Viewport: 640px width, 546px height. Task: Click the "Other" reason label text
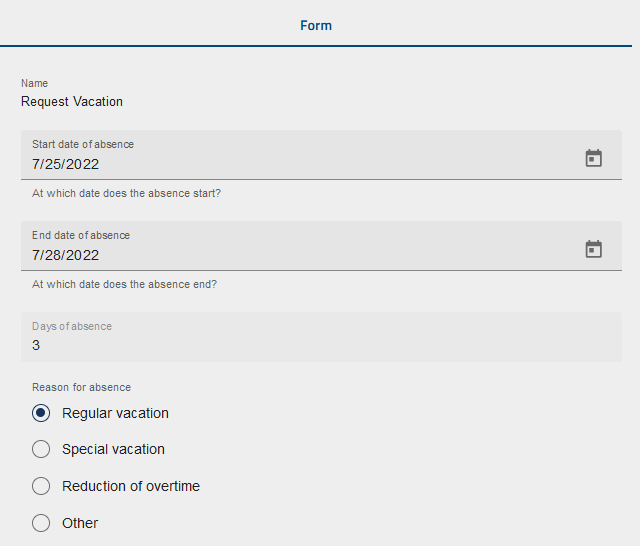coord(80,522)
